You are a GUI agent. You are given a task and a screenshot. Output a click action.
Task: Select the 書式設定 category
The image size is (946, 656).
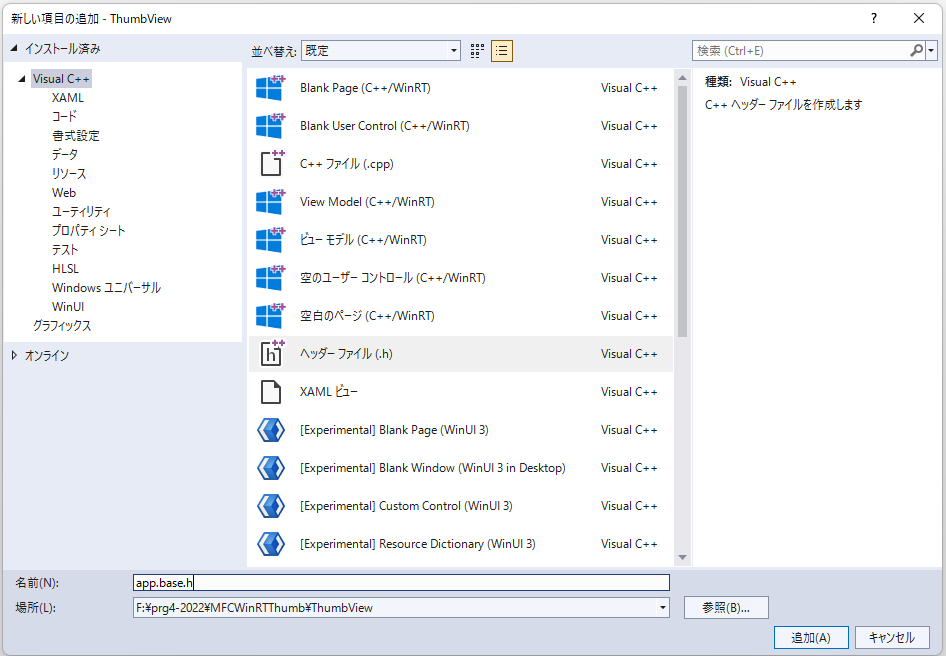[x=75, y=136]
